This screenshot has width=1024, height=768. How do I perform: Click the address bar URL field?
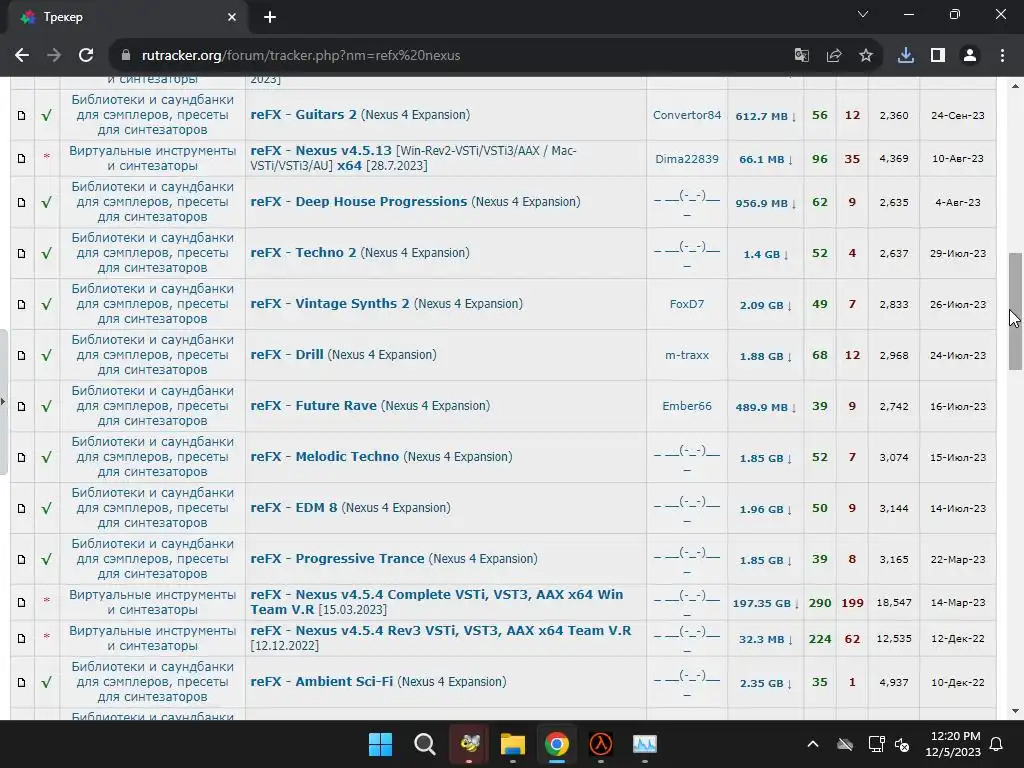pos(457,56)
